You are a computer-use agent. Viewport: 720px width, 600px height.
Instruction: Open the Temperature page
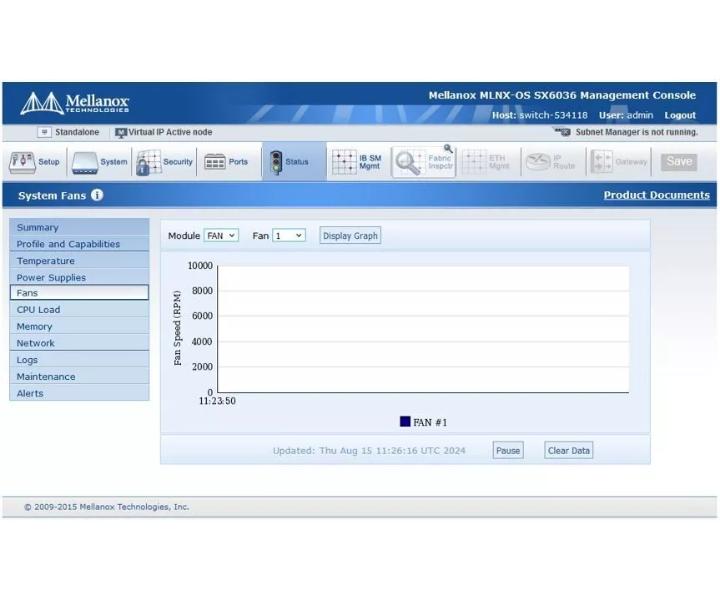pos(79,261)
